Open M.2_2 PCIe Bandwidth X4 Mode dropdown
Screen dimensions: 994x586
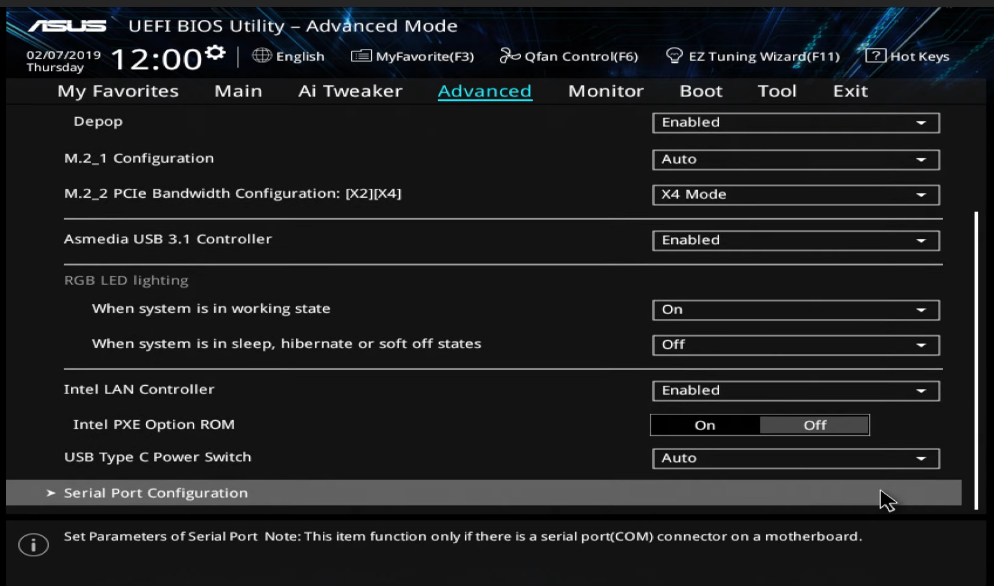pyautogui.click(x=796, y=195)
